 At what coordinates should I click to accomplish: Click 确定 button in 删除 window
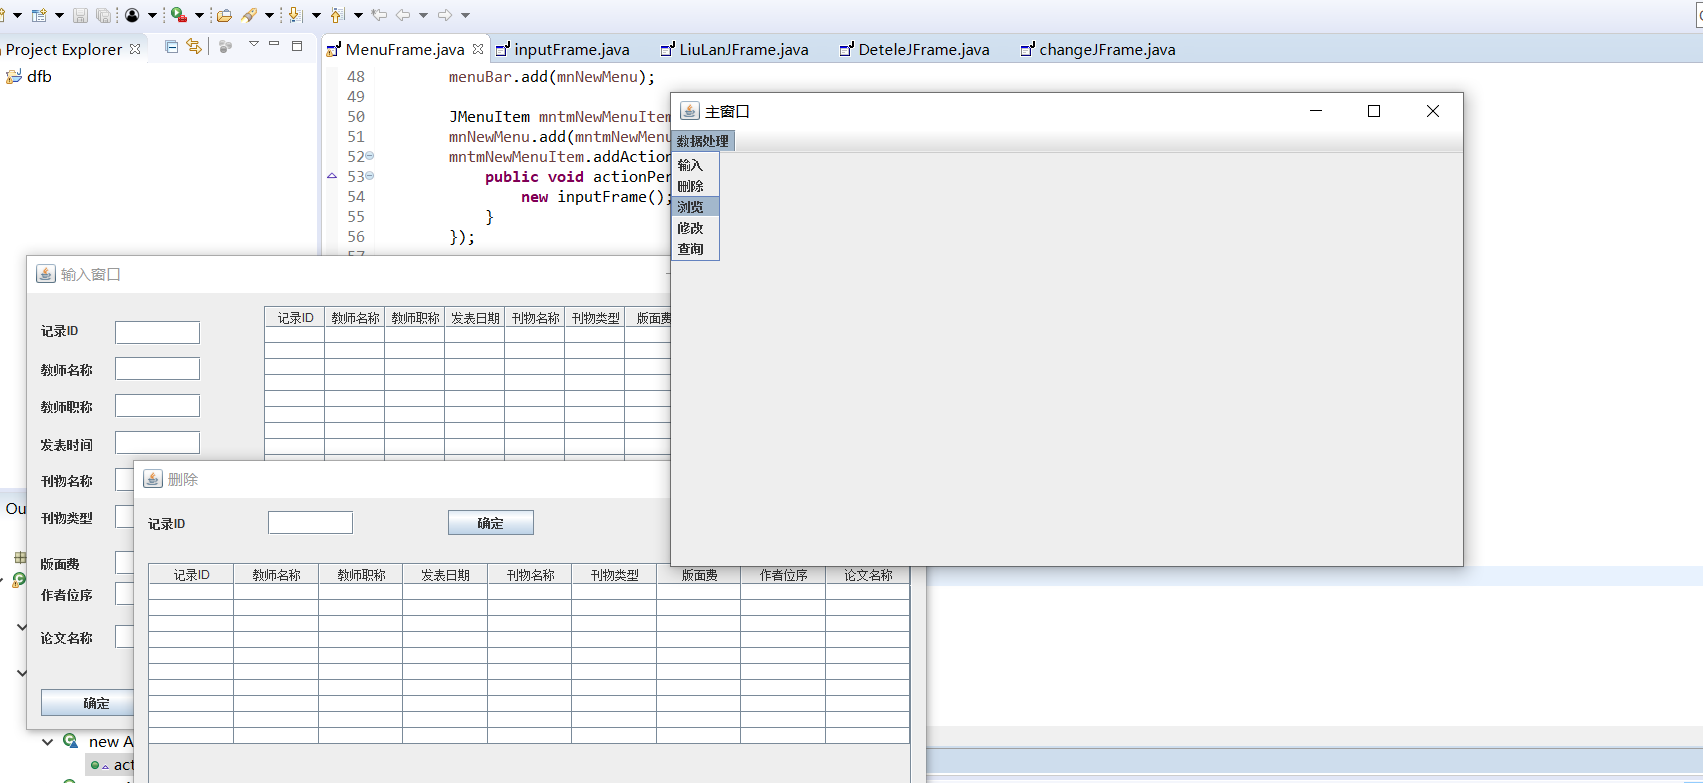click(490, 523)
